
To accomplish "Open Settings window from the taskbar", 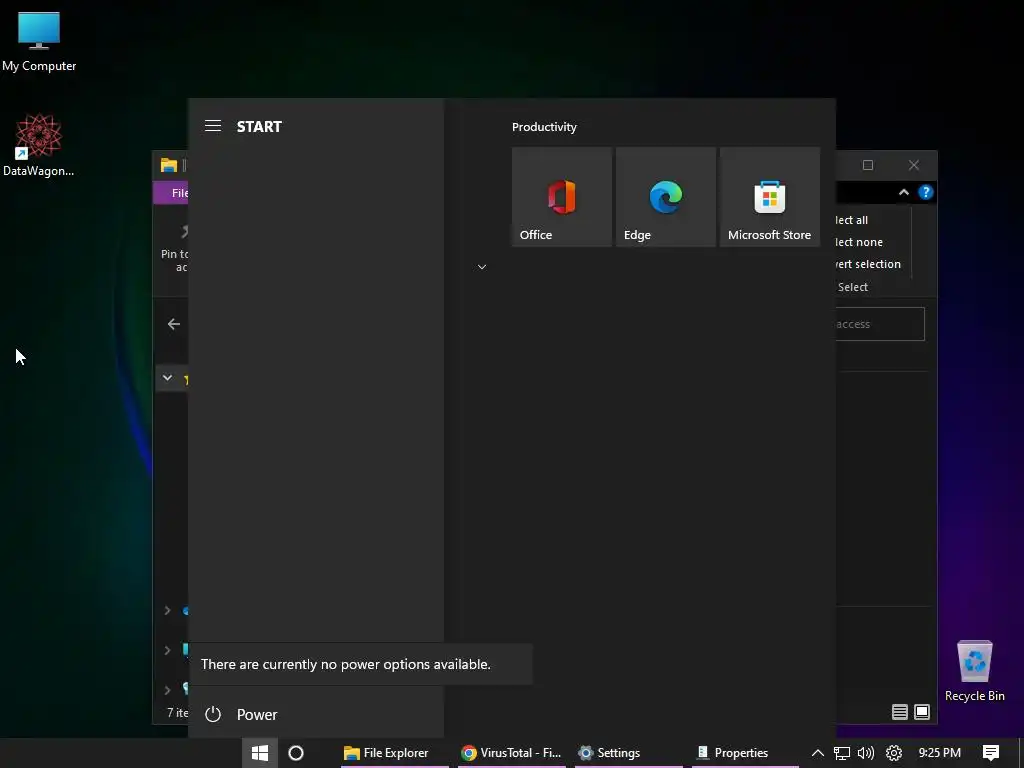I will (628, 753).
